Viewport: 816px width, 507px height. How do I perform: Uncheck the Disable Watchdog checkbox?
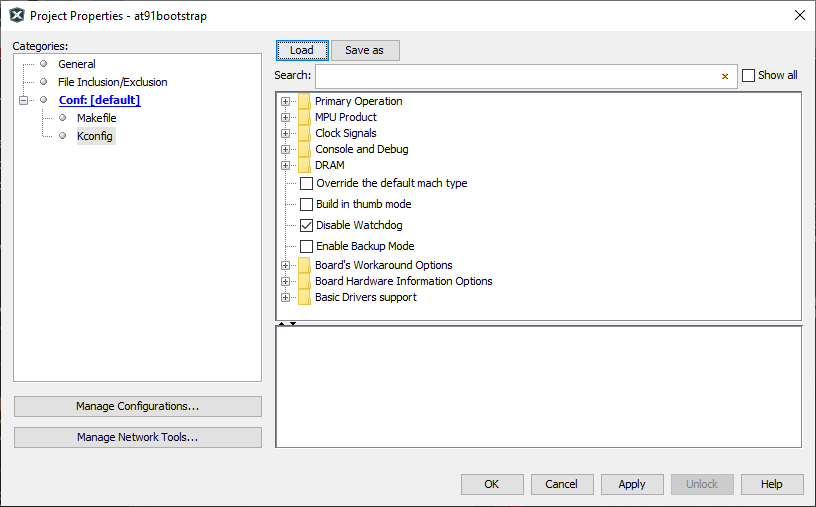(307, 225)
